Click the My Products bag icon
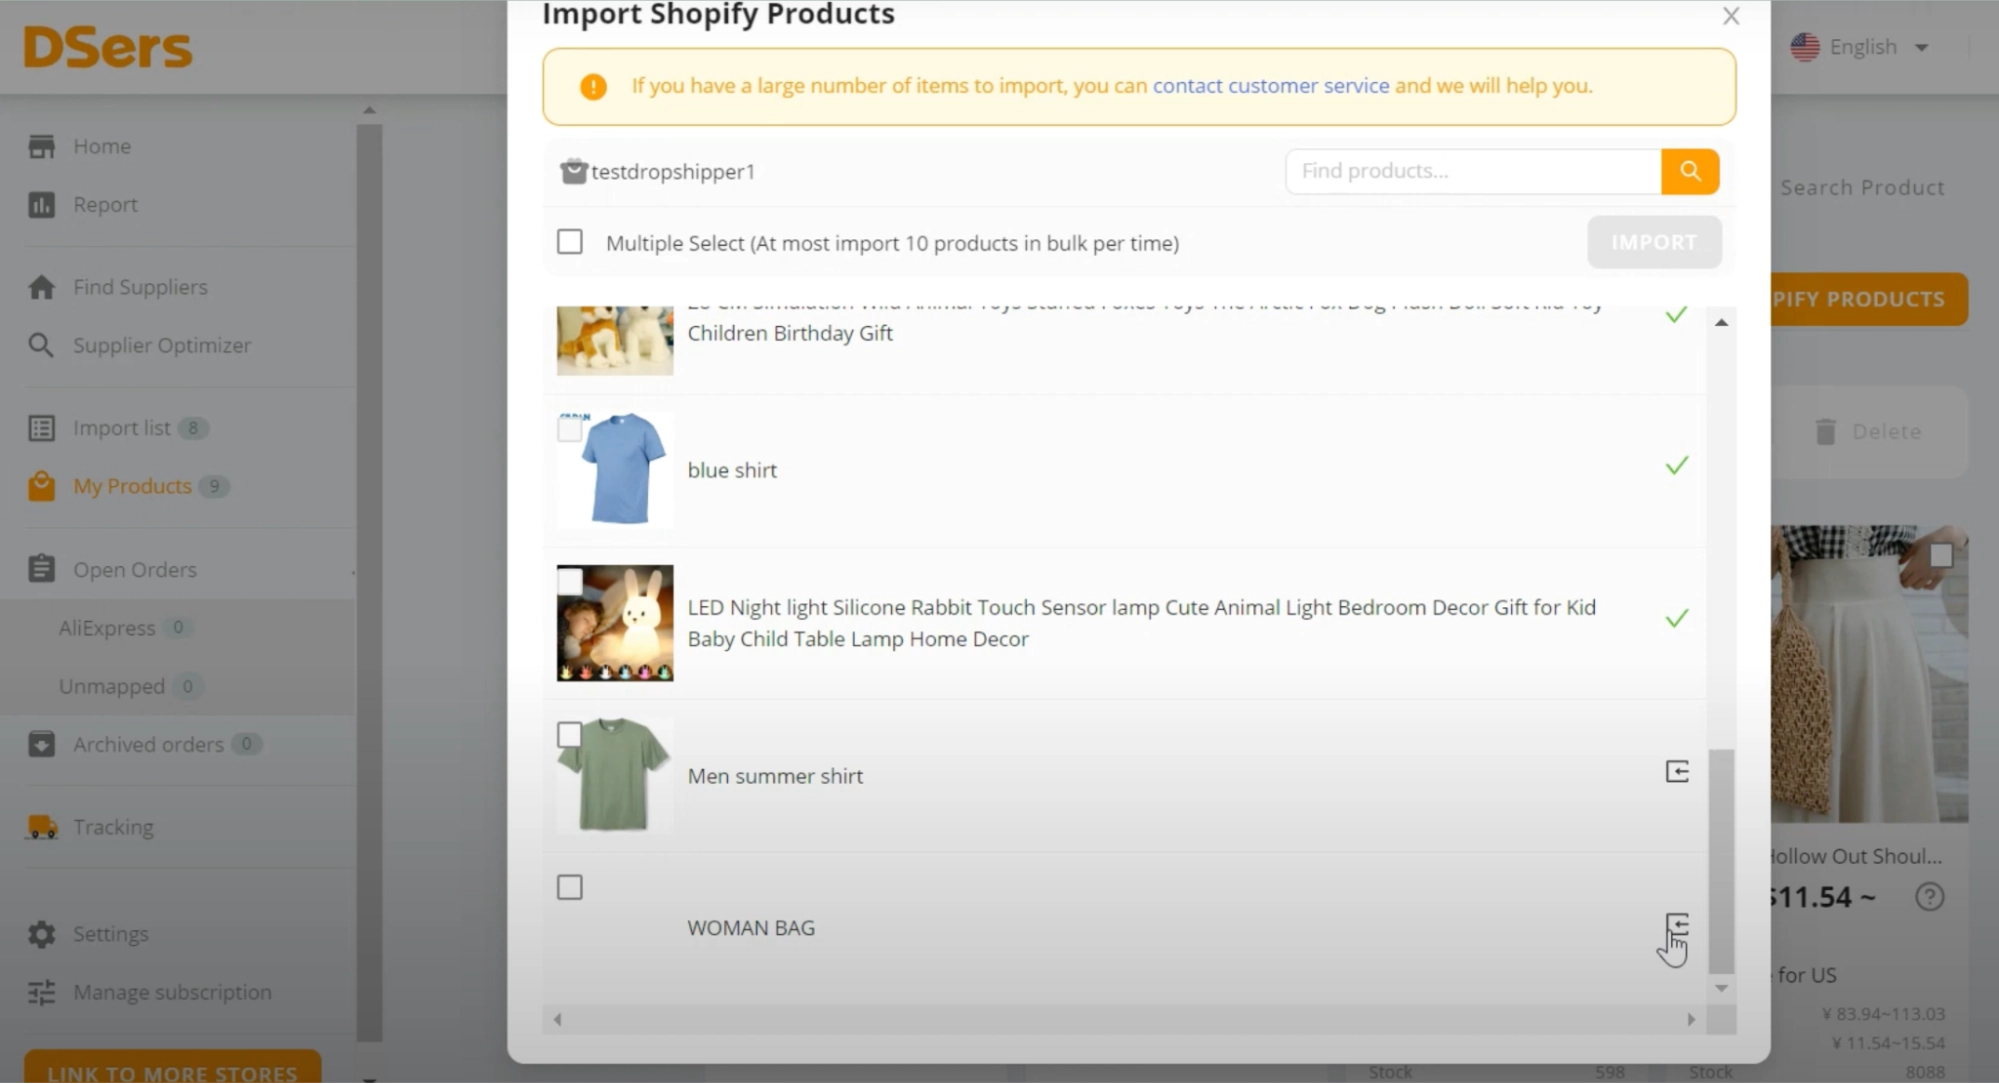The width and height of the screenshot is (1999, 1084). 41,486
